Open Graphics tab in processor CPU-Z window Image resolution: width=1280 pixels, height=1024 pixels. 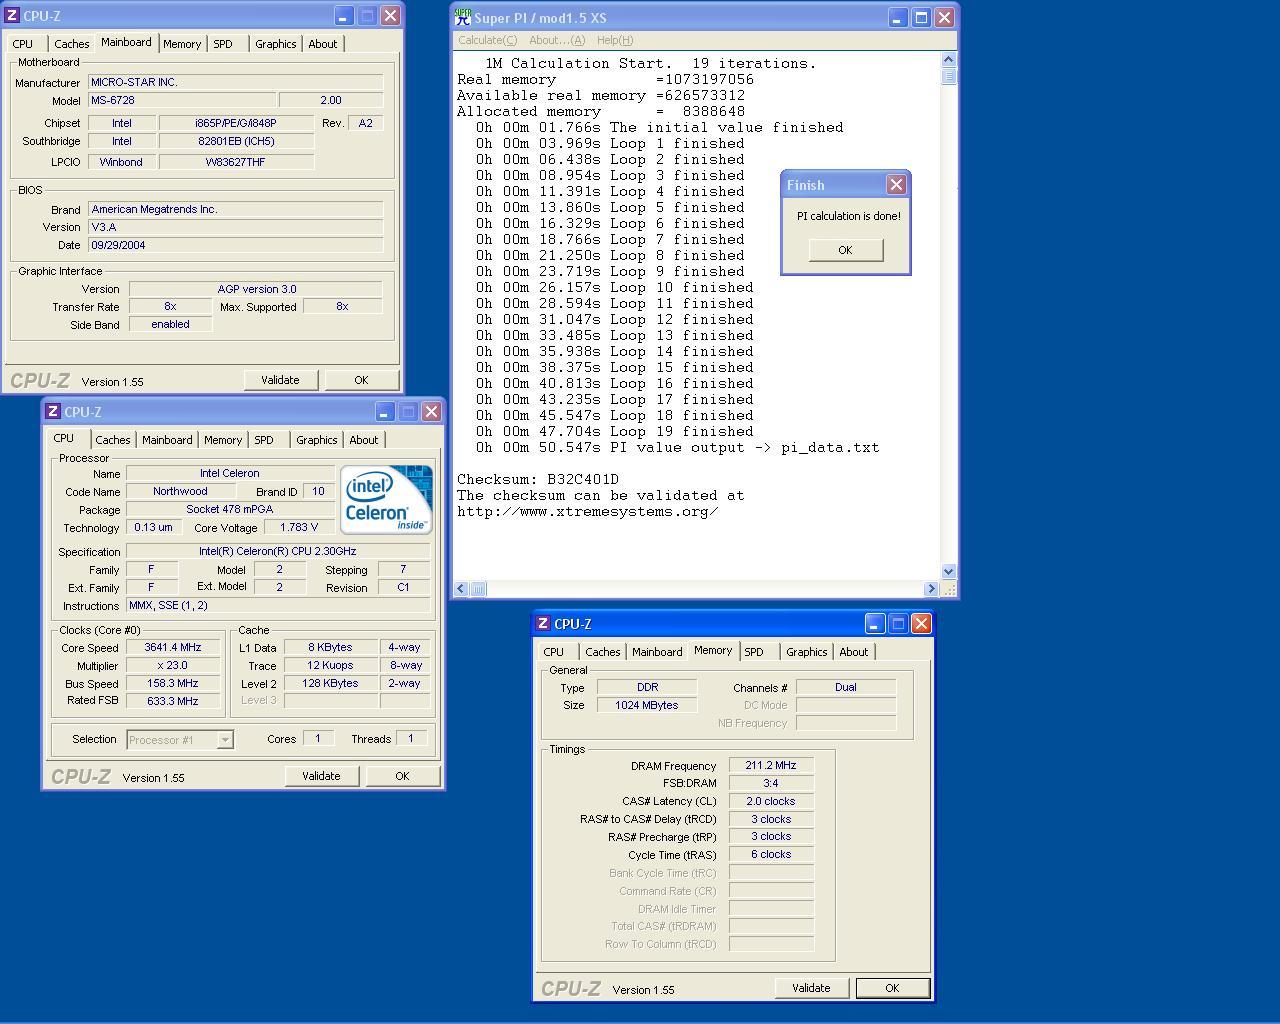tap(316, 440)
